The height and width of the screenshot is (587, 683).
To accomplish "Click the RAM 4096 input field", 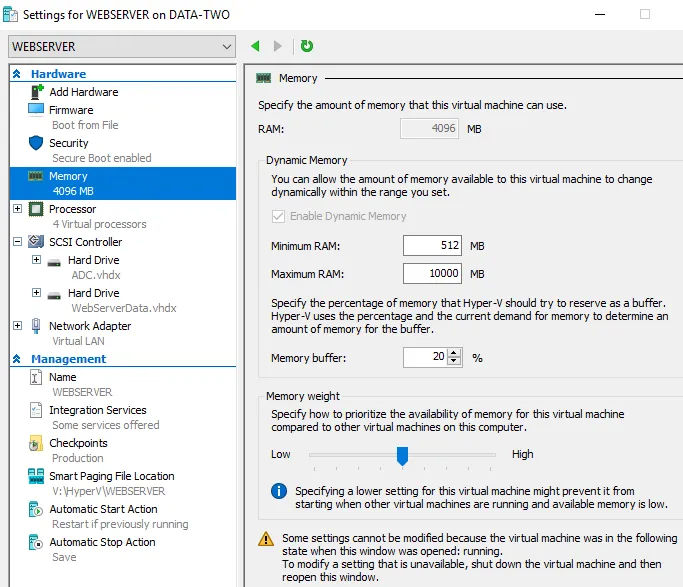I will click(x=429, y=128).
